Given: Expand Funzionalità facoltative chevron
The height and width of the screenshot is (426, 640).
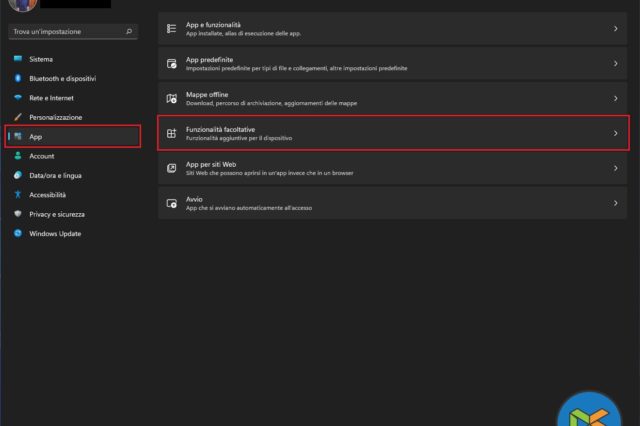Looking at the screenshot, I should (x=616, y=133).
